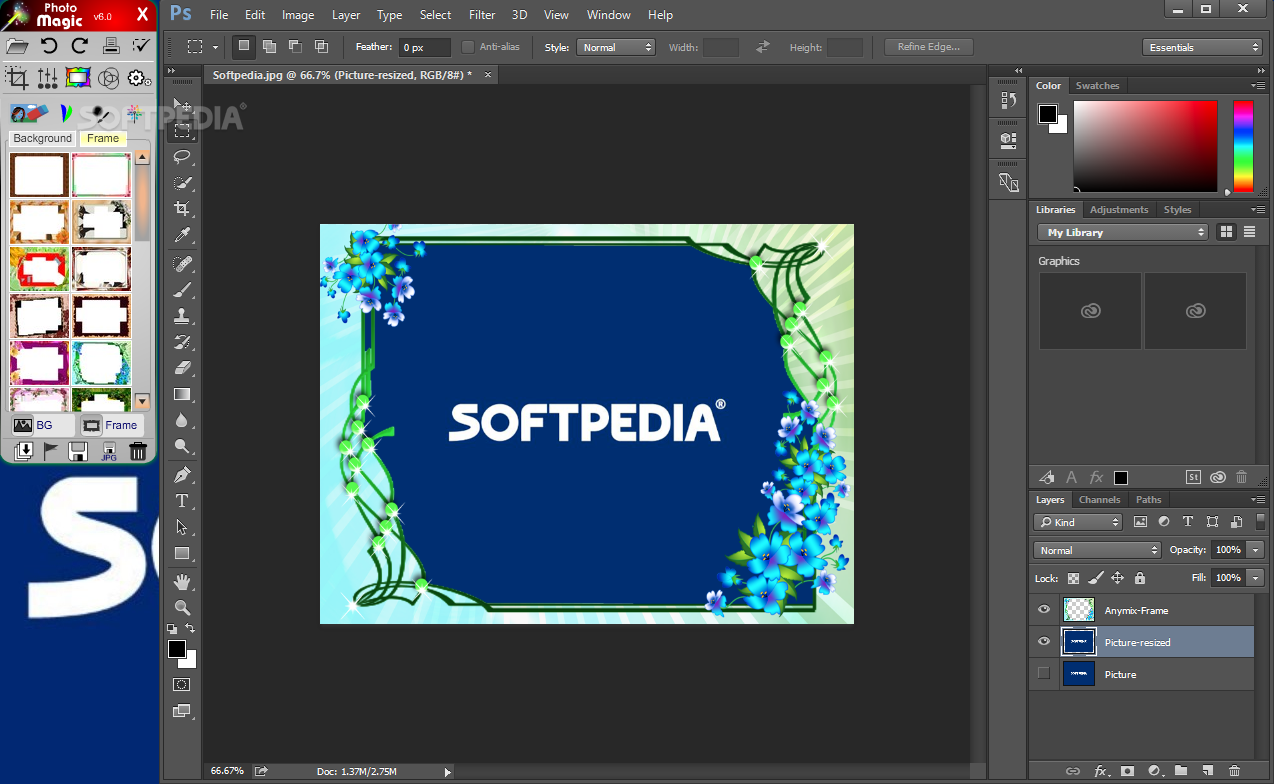The image size is (1274, 784).
Task: Select the Crop tool in Photoshop toolbox
Action: tap(182, 209)
